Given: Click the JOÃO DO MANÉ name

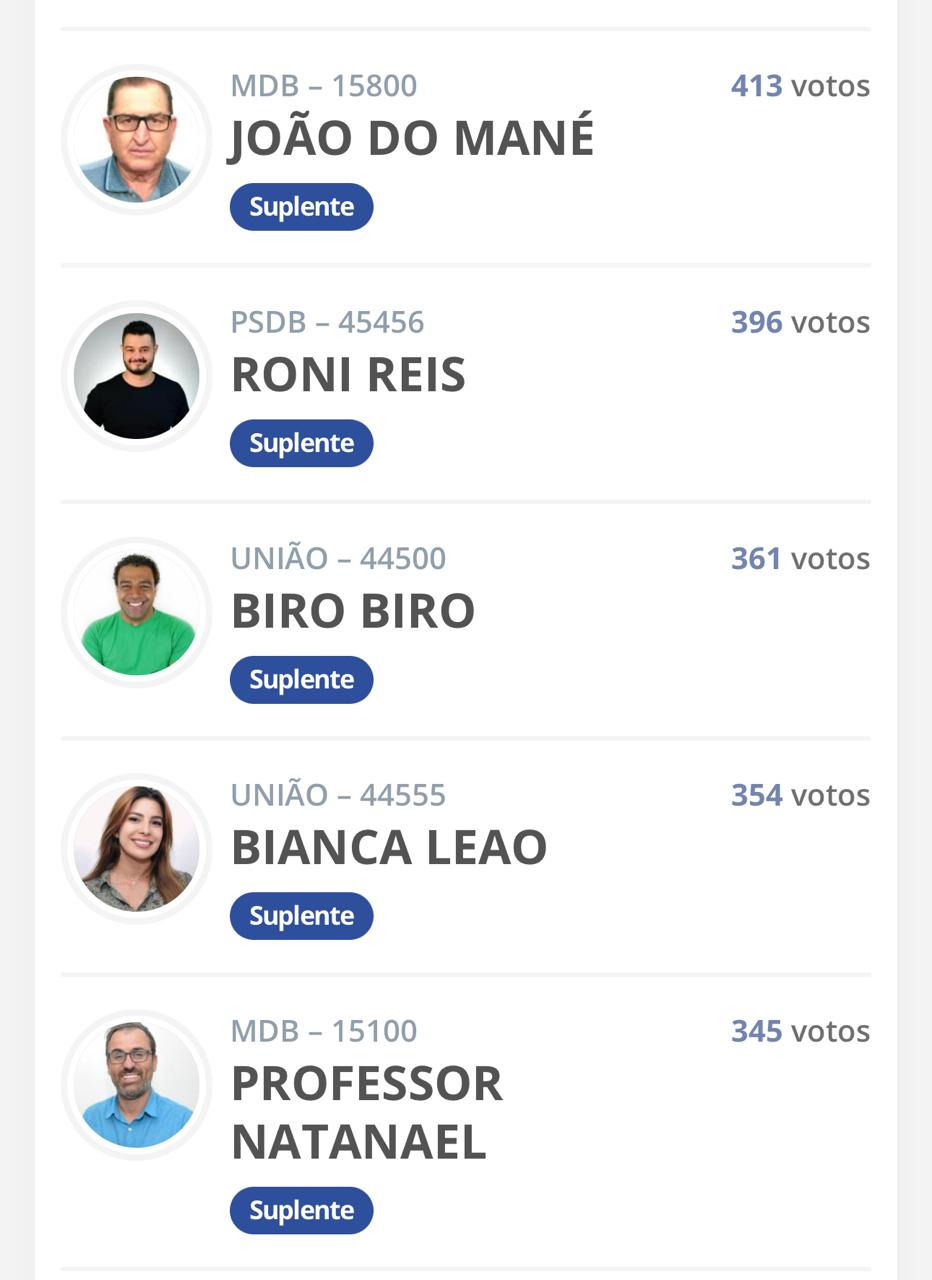Looking at the screenshot, I should tap(412, 137).
